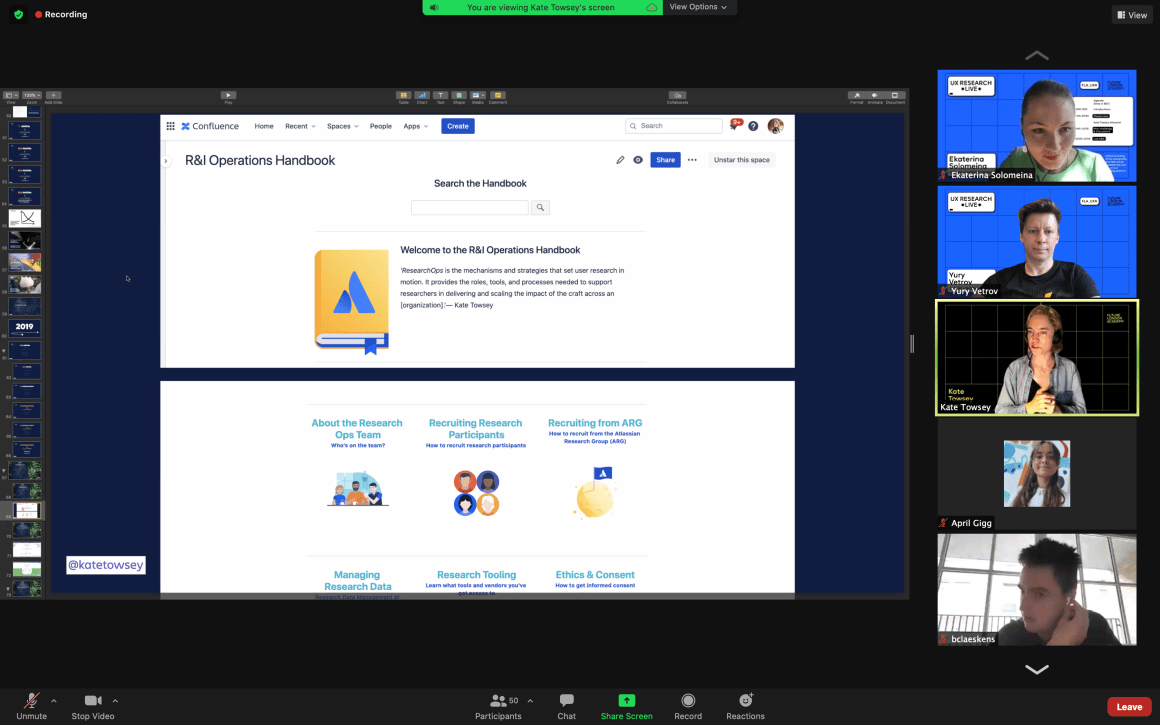Open the Keynote Document inspector
Image resolution: width=1160 pixels, height=725 pixels.
(894, 95)
